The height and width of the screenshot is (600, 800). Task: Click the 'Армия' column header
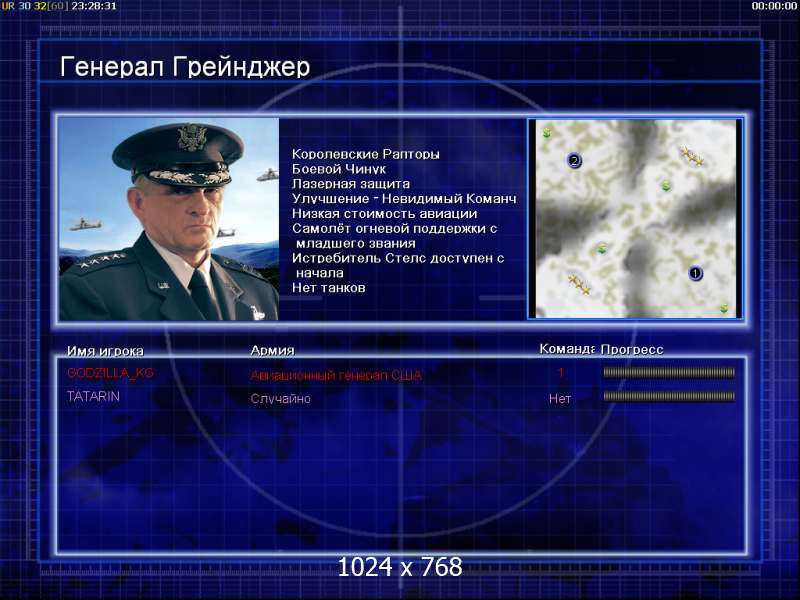point(272,351)
